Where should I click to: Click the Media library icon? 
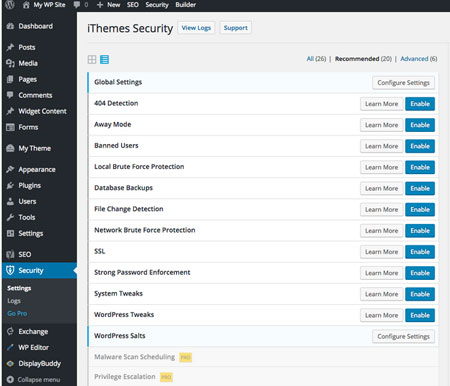(10, 63)
